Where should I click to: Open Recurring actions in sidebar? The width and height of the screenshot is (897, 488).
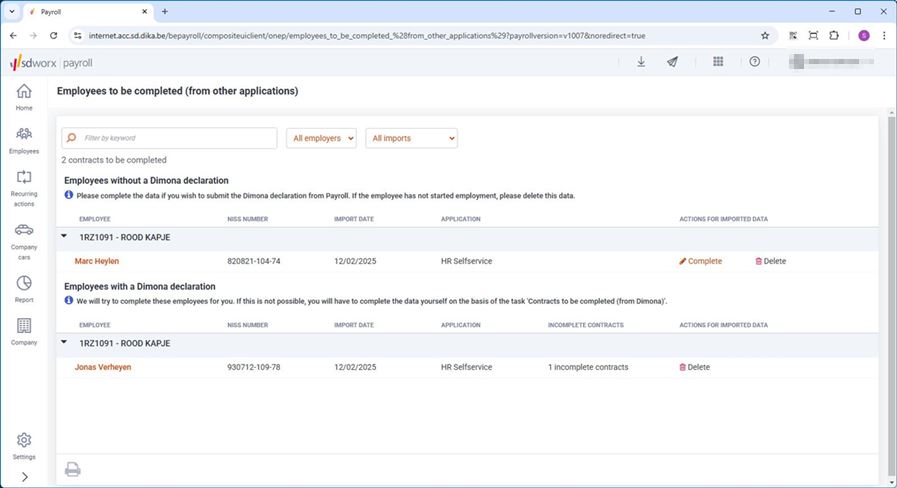coord(24,178)
